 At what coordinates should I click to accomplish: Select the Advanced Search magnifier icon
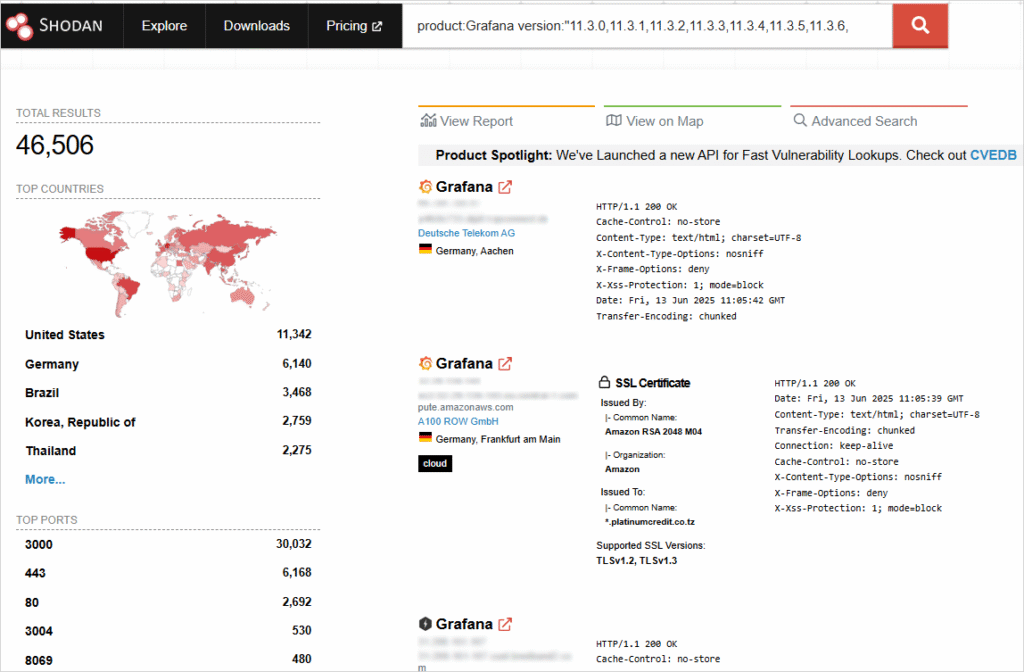point(799,120)
